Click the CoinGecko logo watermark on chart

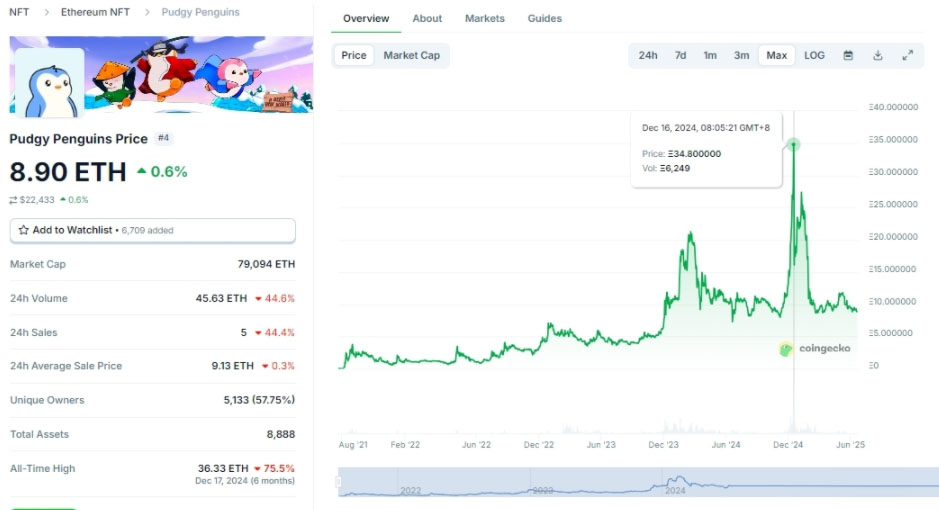(815, 348)
